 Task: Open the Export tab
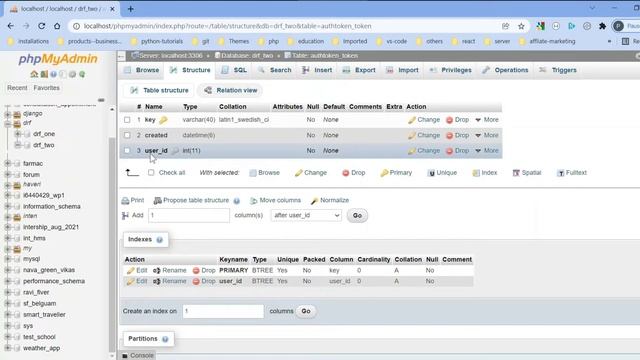tap(359, 70)
